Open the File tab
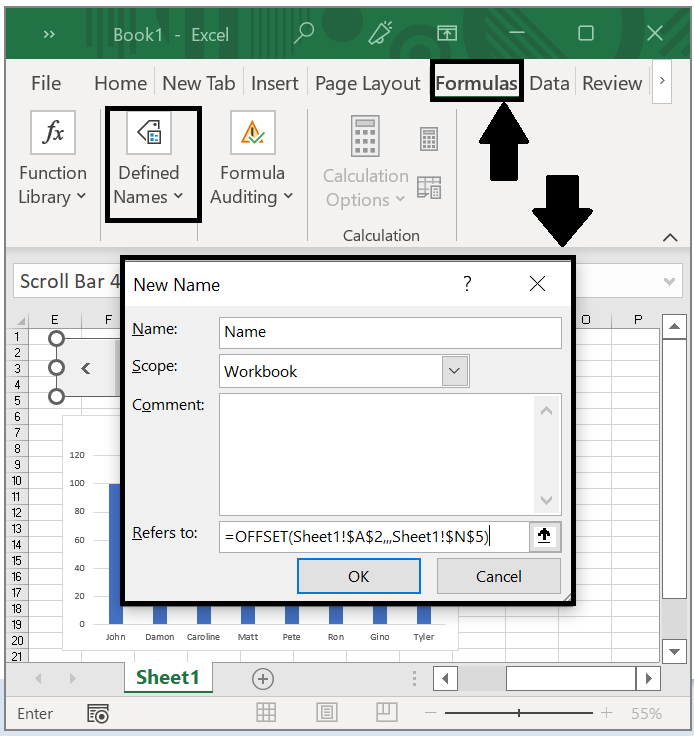The height and width of the screenshot is (736, 694). click(46, 83)
